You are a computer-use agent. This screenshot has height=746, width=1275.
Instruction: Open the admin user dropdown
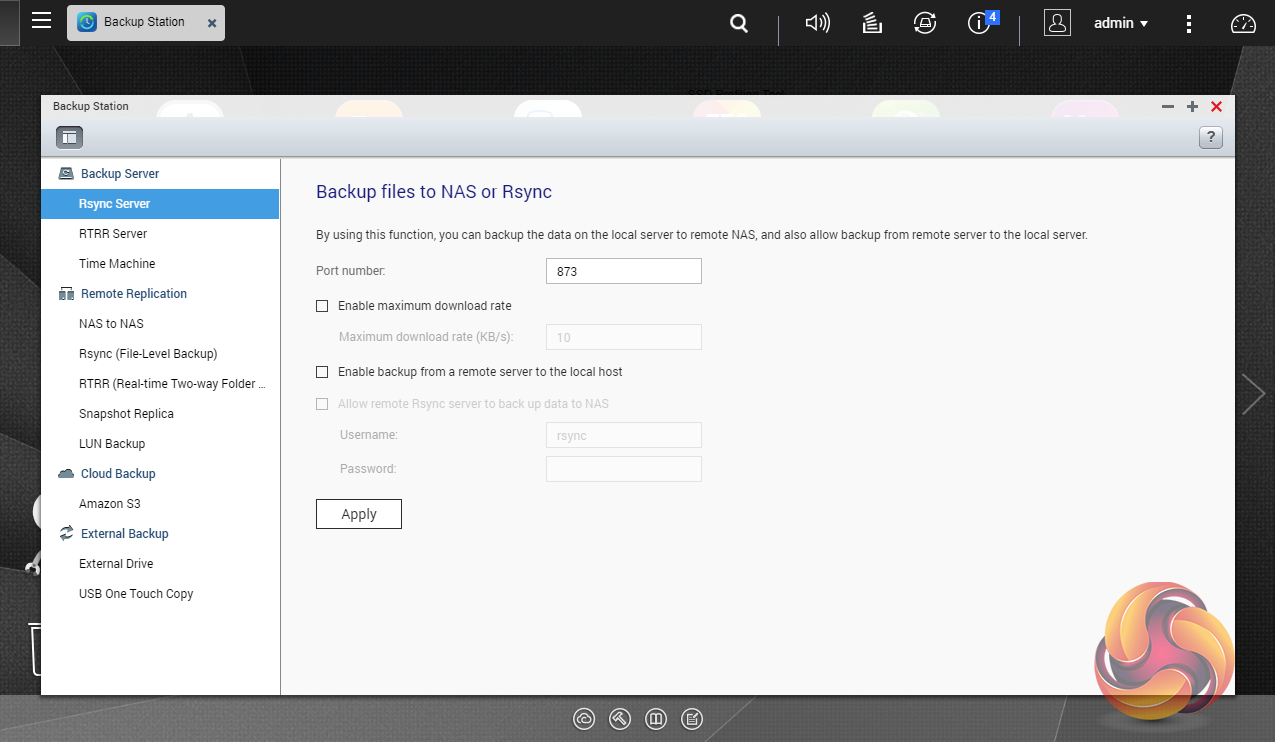pos(1120,23)
